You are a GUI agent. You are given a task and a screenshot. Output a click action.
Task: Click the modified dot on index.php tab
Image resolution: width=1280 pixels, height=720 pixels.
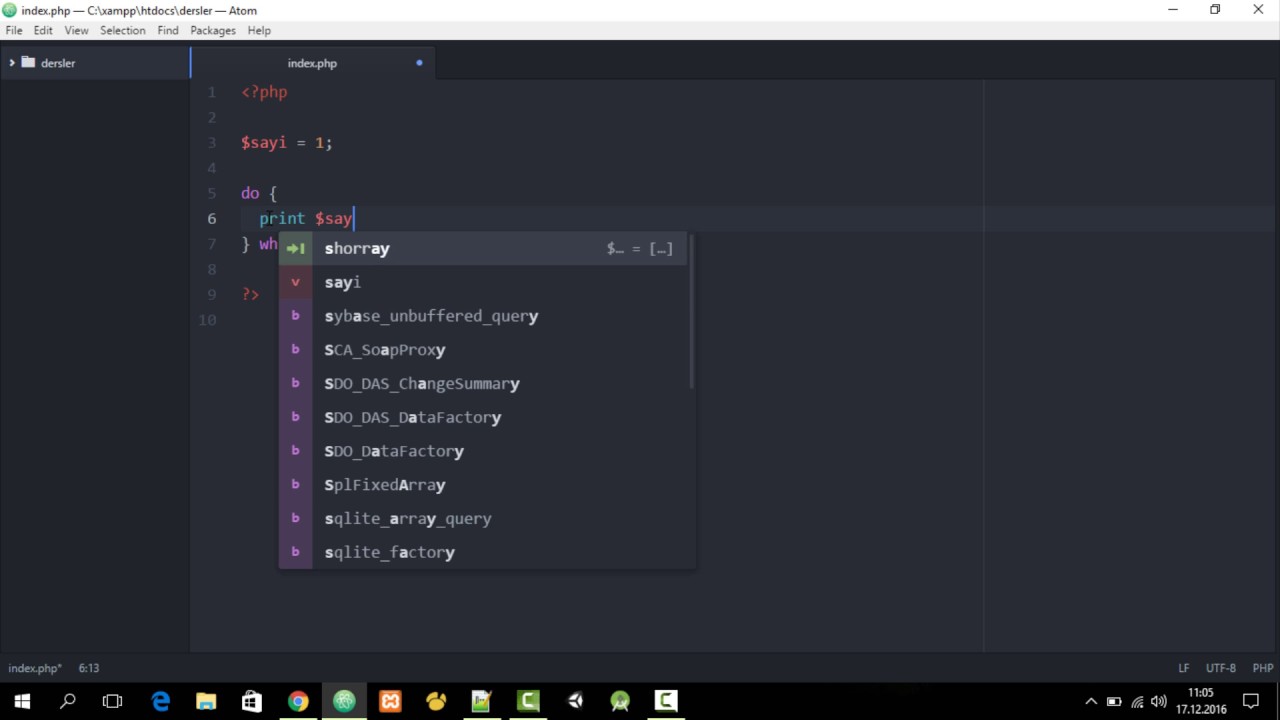[x=419, y=63]
